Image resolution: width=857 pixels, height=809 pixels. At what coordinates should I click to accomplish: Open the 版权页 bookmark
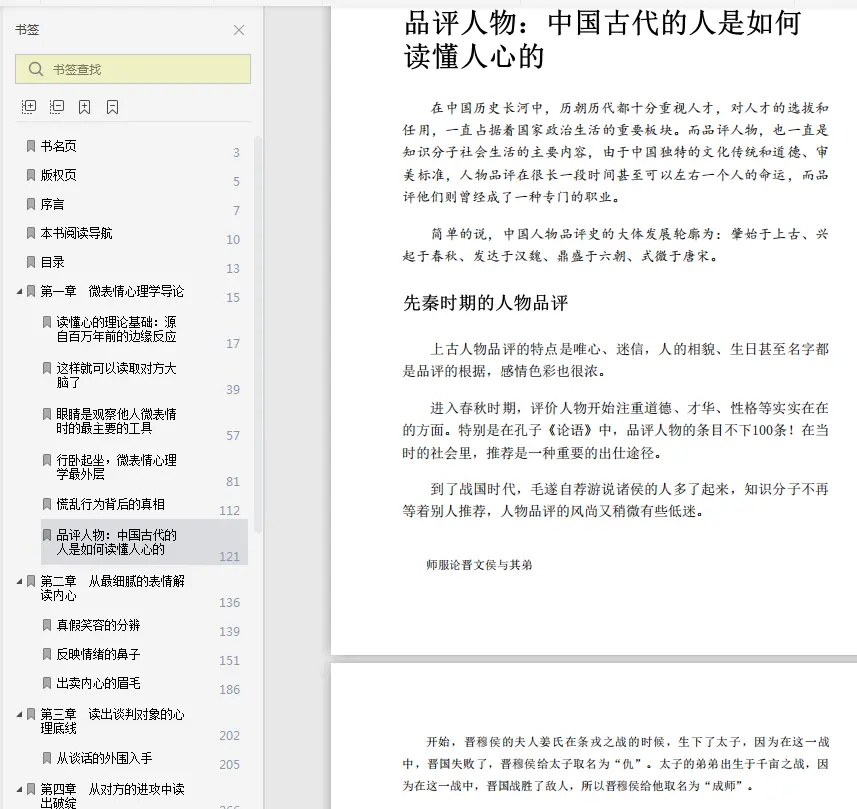[x=58, y=175]
